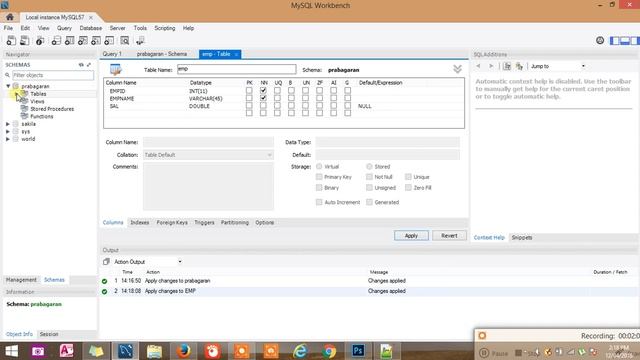The width and height of the screenshot is (640, 360).
Task: Click the Windows Start button
Action: 11,351
